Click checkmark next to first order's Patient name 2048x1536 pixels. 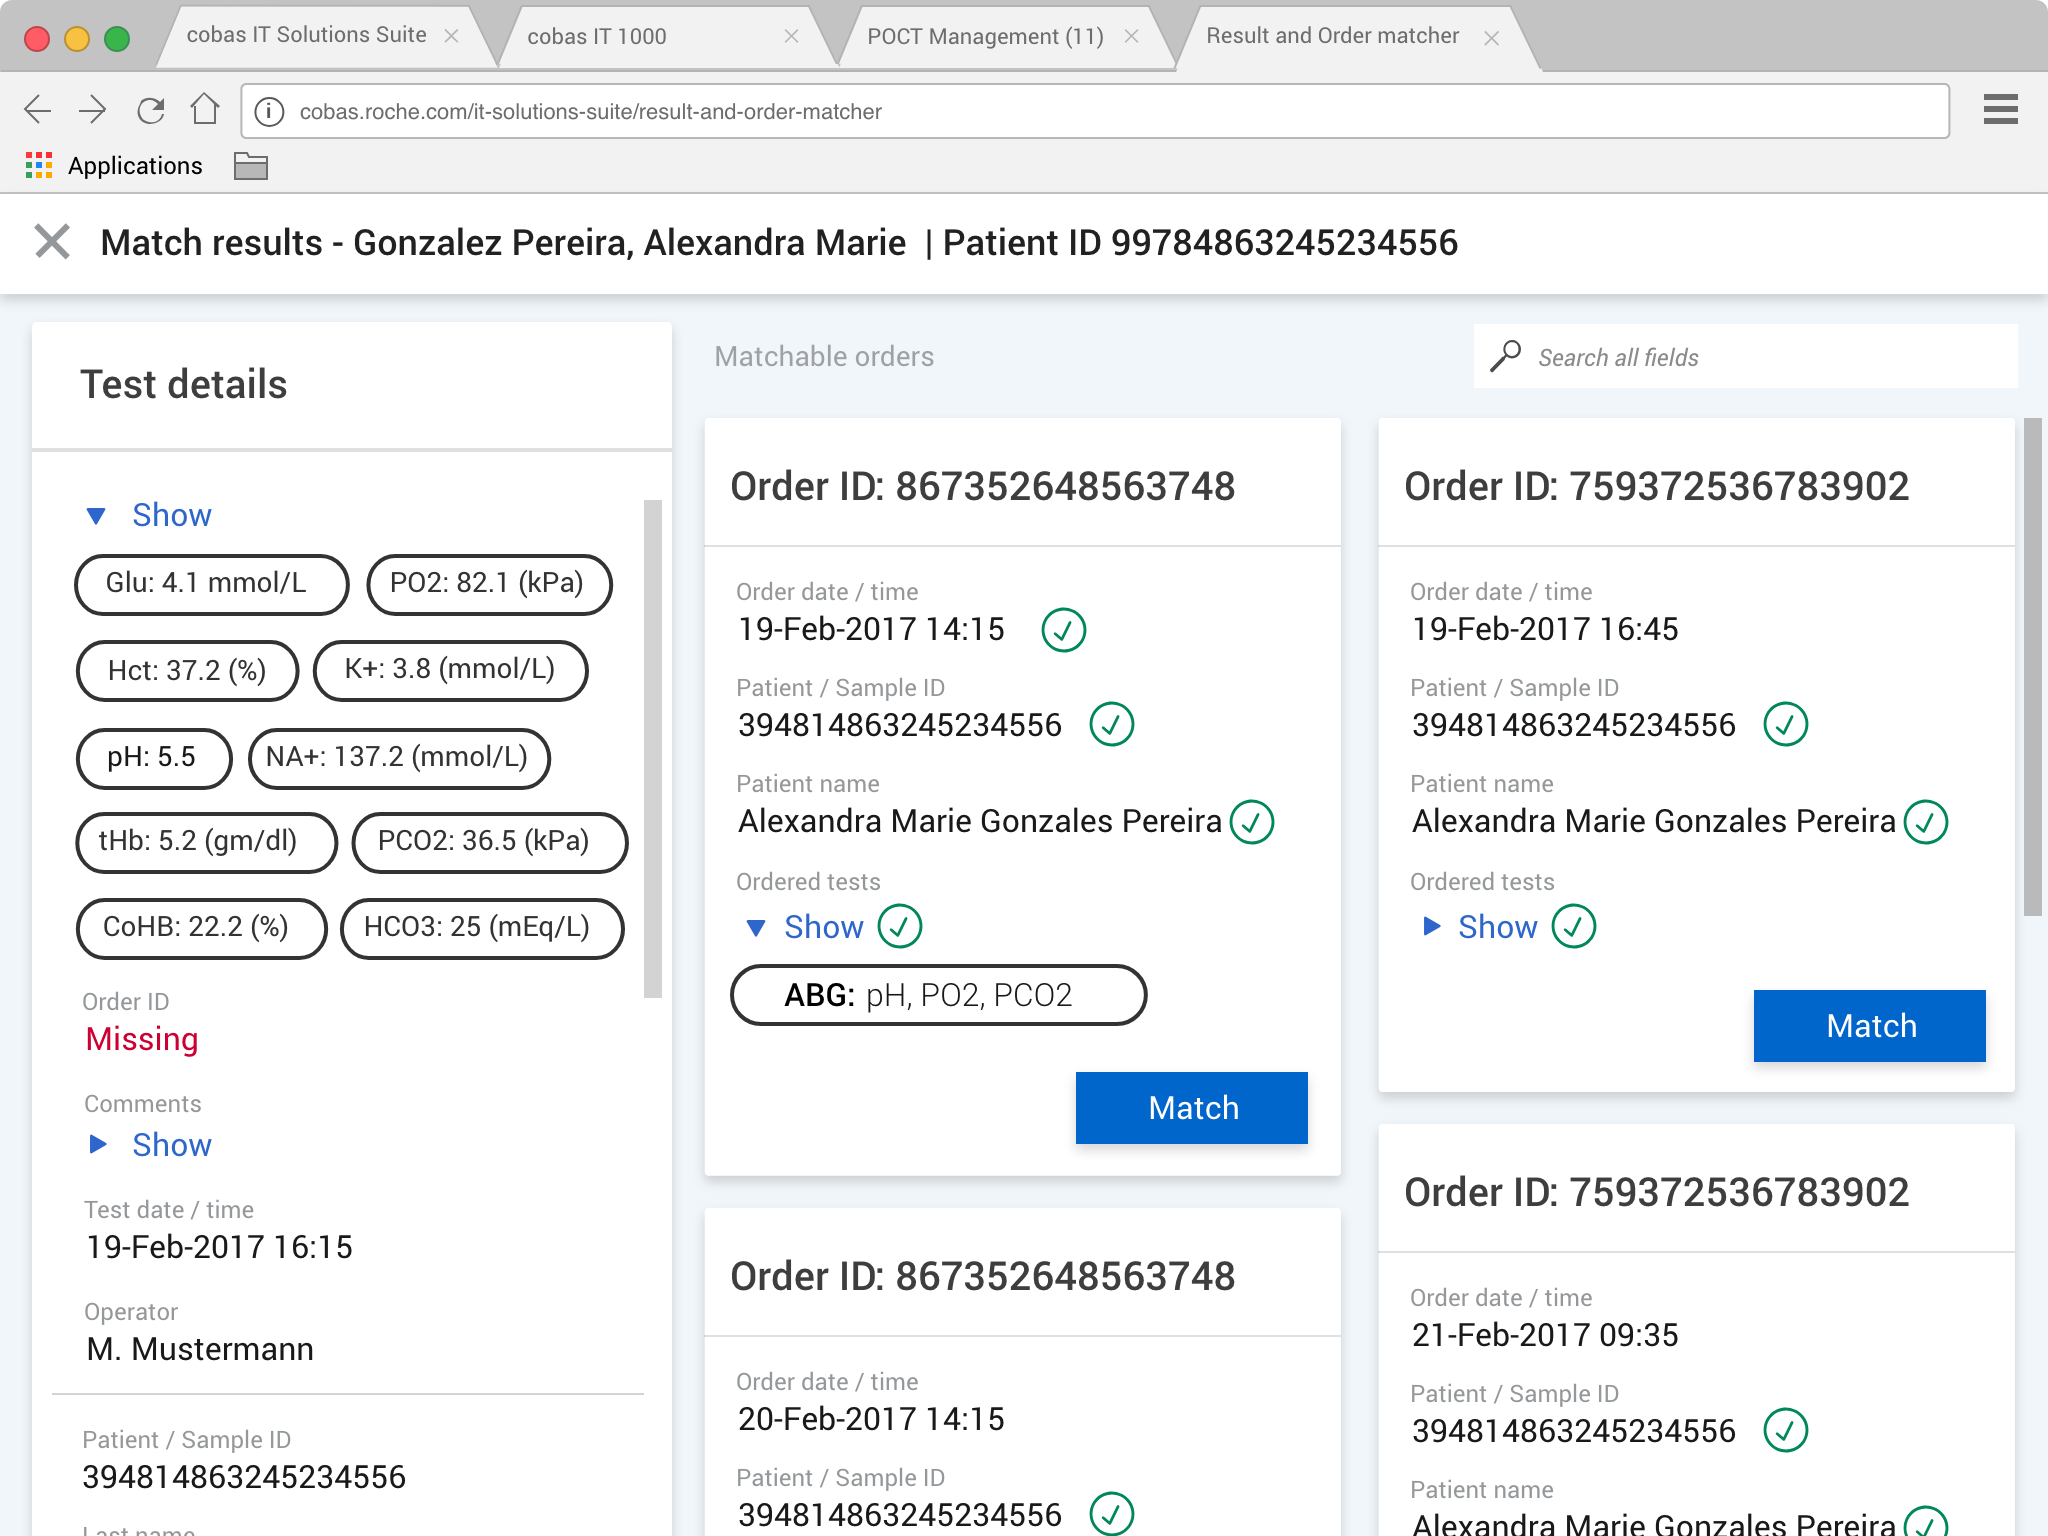click(1251, 822)
